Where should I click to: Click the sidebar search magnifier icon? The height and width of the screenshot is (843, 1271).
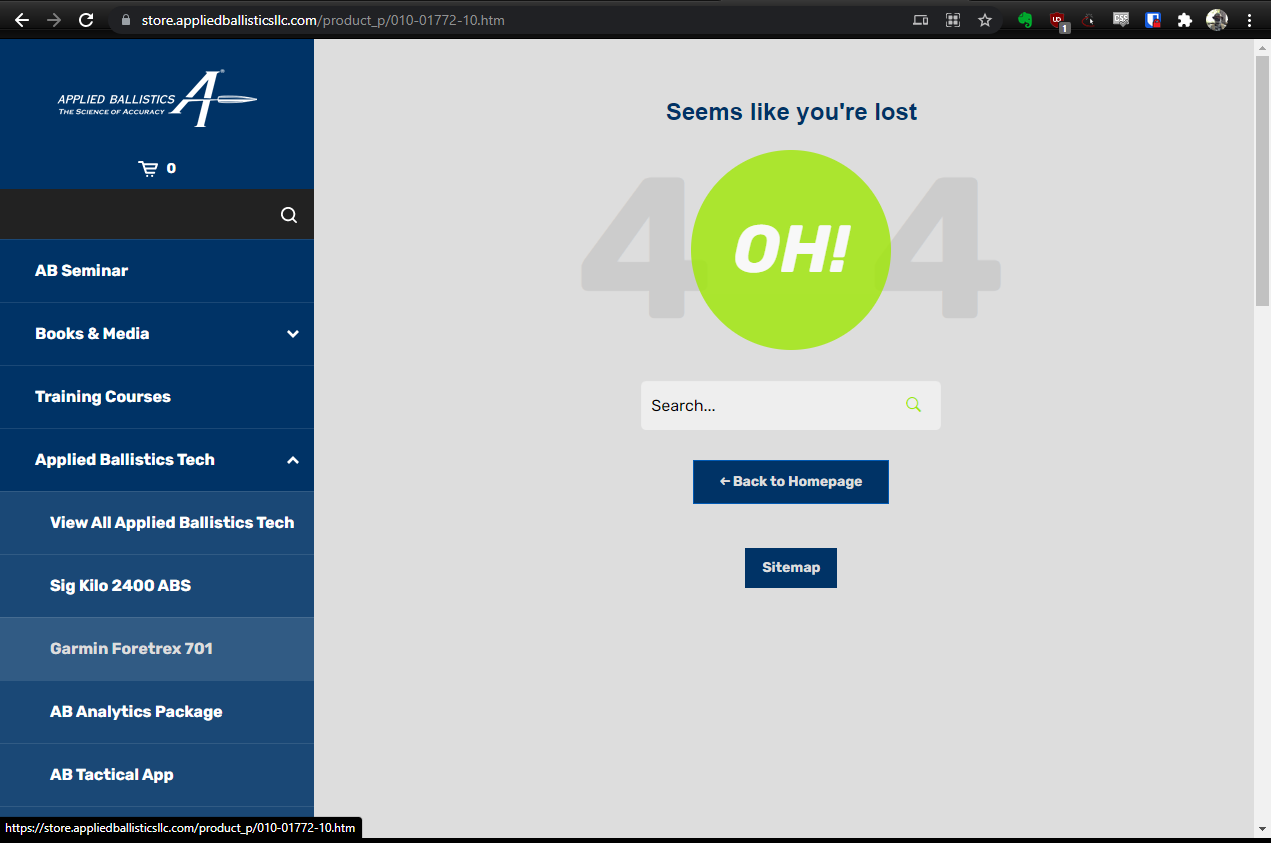(289, 215)
